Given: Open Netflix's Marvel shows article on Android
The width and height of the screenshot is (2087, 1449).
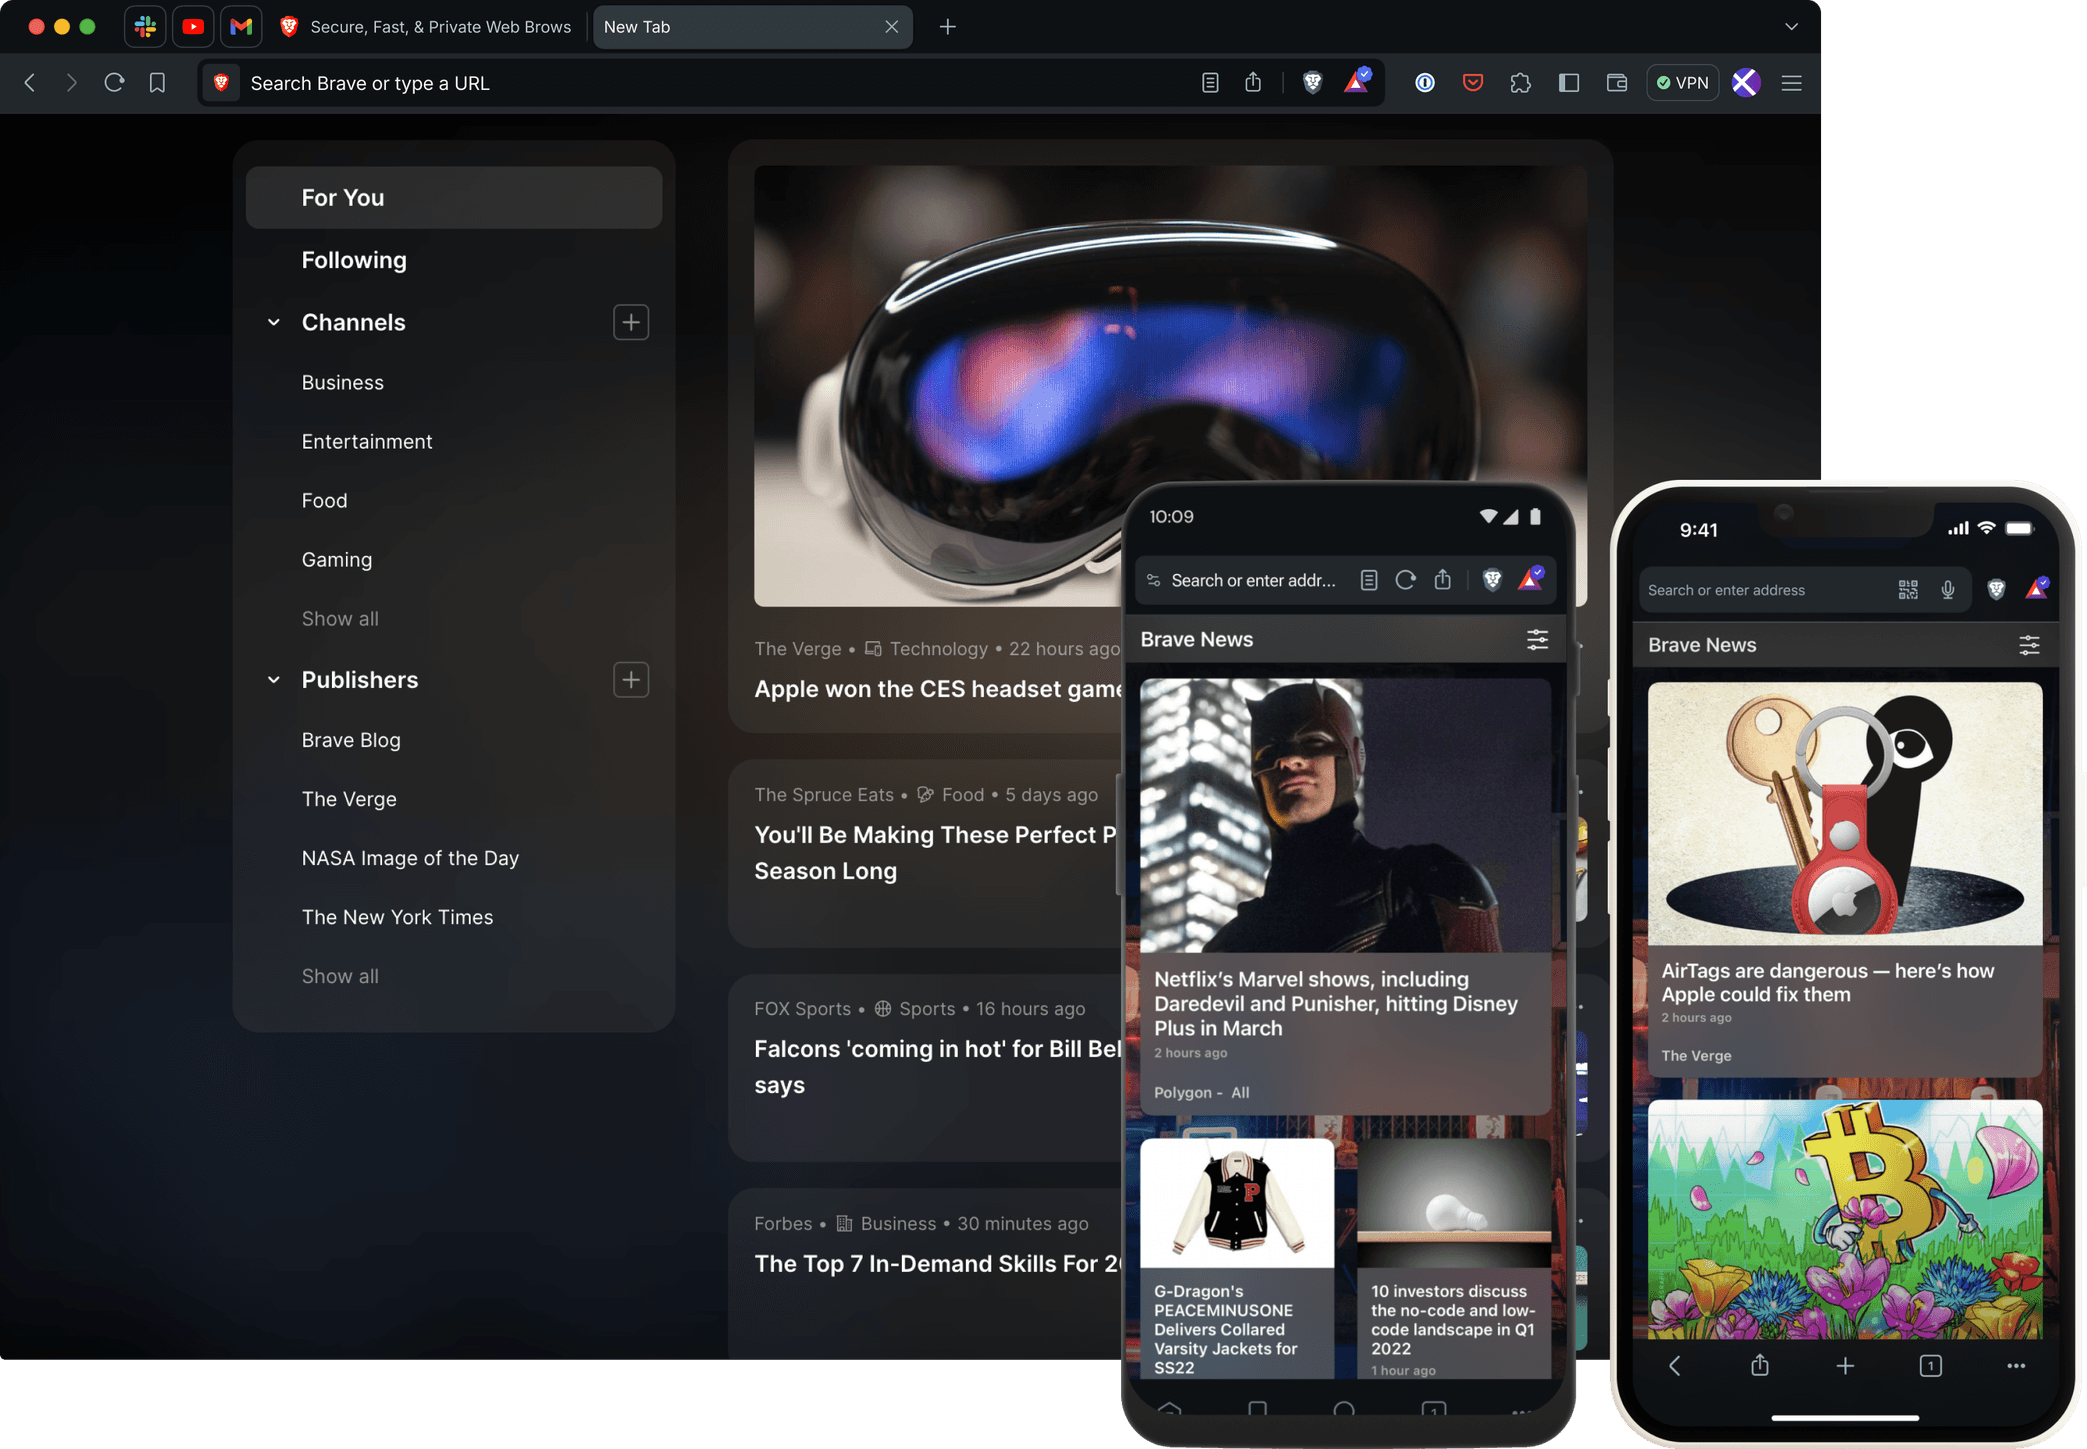Looking at the screenshot, I should pyautogui.click(x=1345, y=896).
